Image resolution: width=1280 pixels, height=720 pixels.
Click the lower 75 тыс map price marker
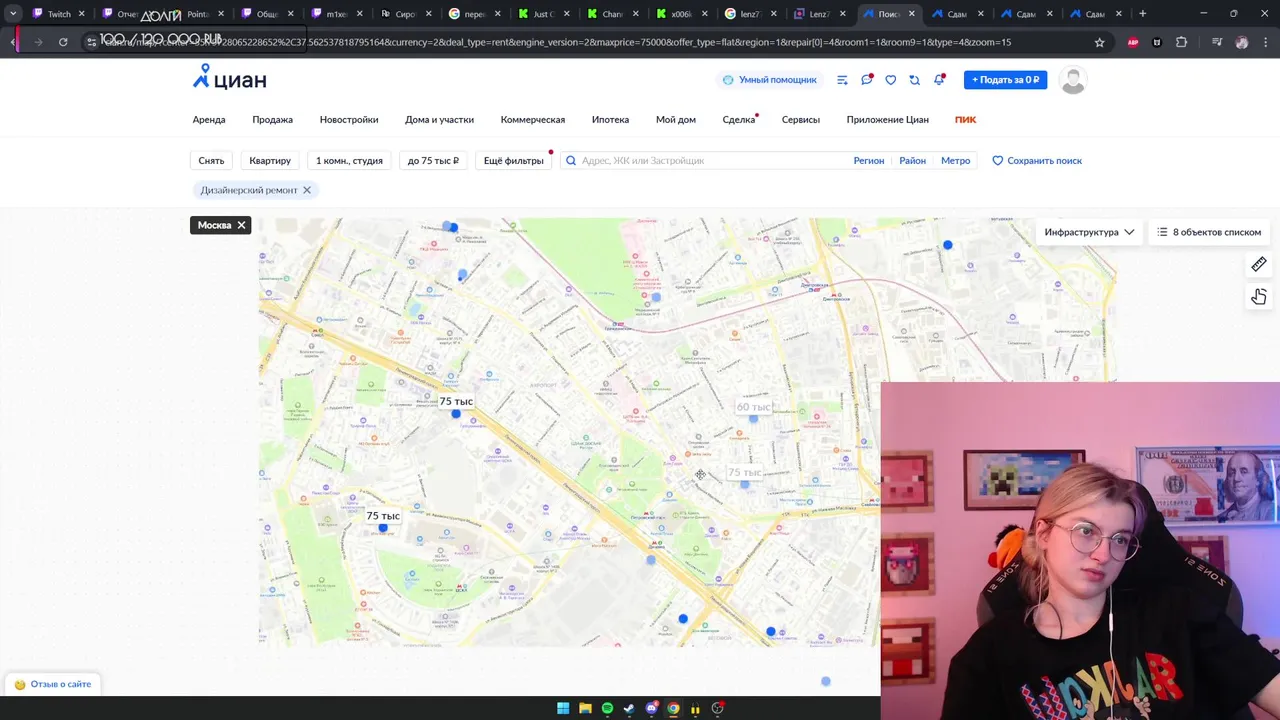pos(383,516)
